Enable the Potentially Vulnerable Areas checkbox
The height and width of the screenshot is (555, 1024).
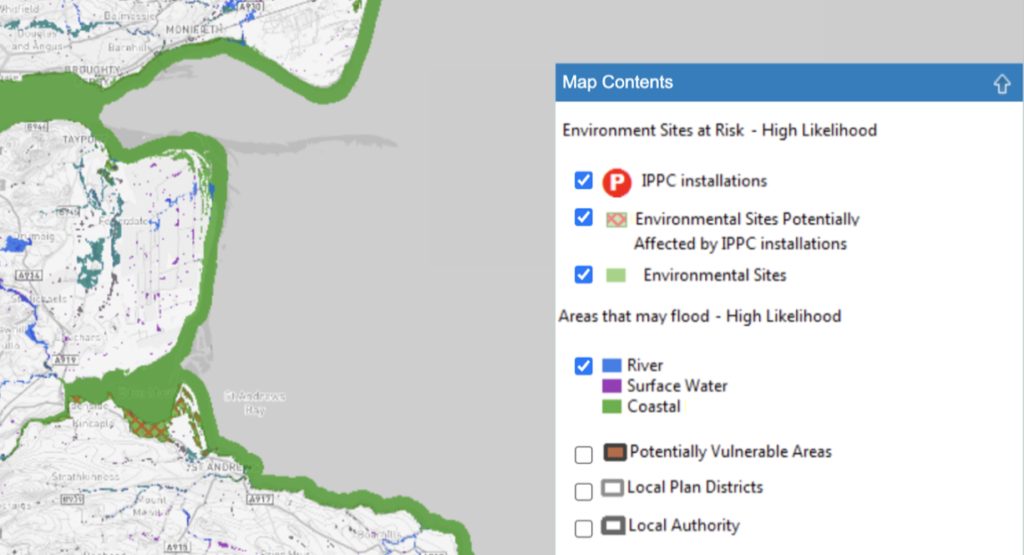[584, 455]
